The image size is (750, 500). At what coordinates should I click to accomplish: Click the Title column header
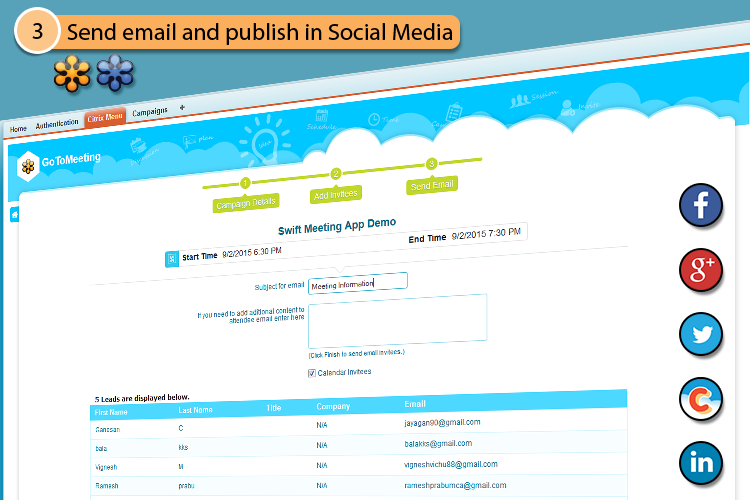[x=274, y=408]
